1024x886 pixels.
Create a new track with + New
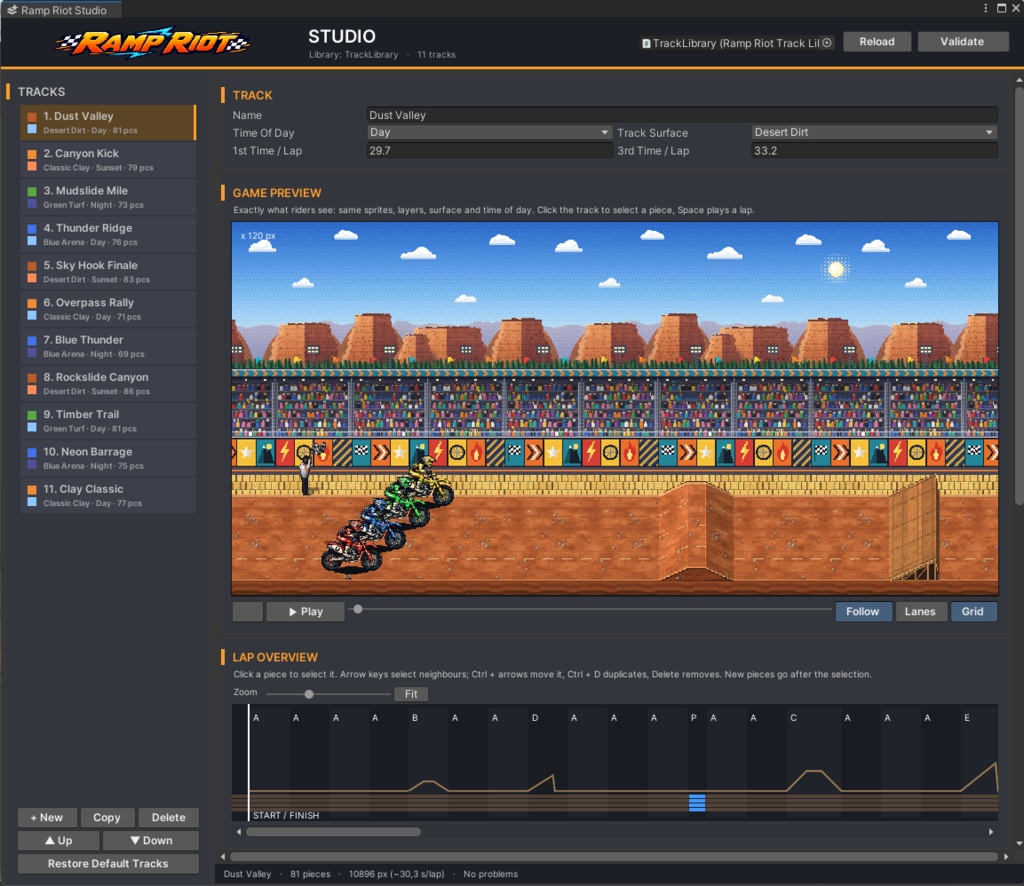[x=47, y=817]
